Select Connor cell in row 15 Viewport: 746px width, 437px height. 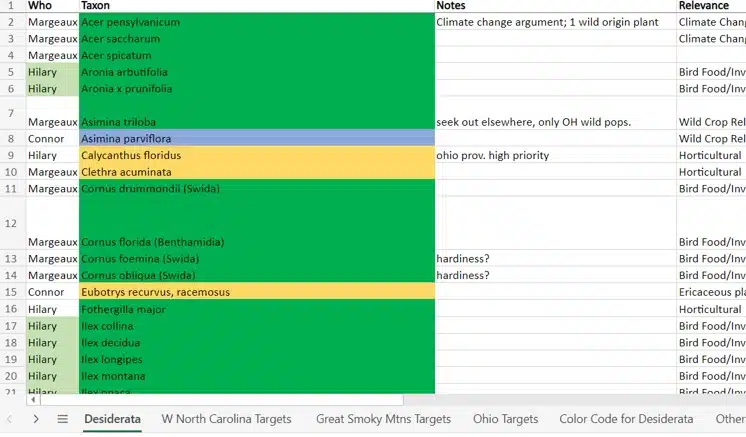[x=52, y=292]
